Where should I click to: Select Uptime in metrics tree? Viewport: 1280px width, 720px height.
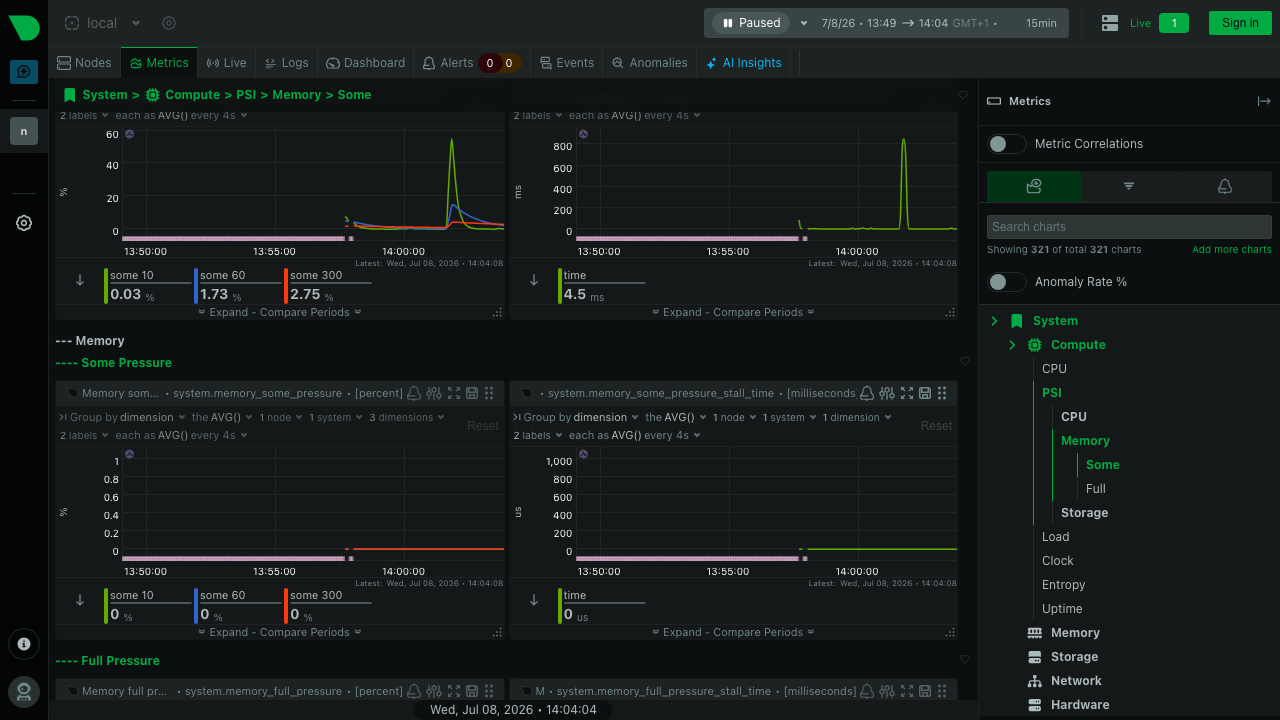point(1062,609)
